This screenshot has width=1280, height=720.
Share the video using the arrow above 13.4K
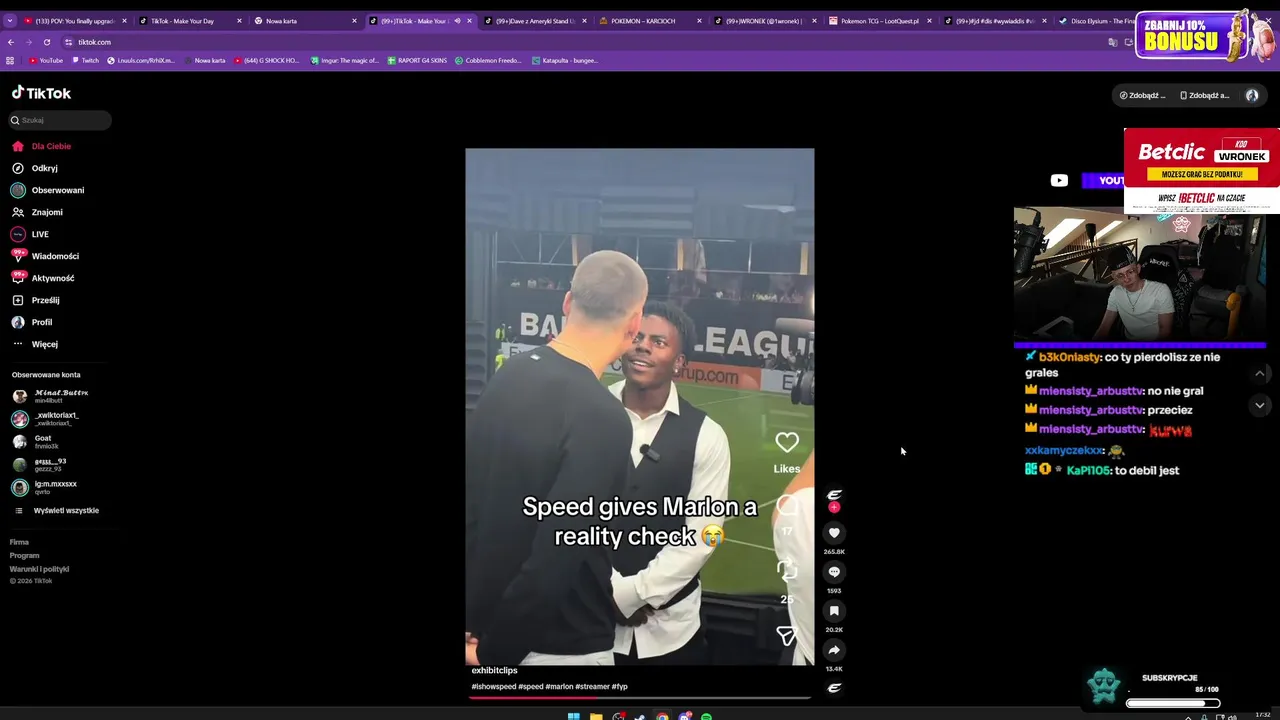click(834, 650)
